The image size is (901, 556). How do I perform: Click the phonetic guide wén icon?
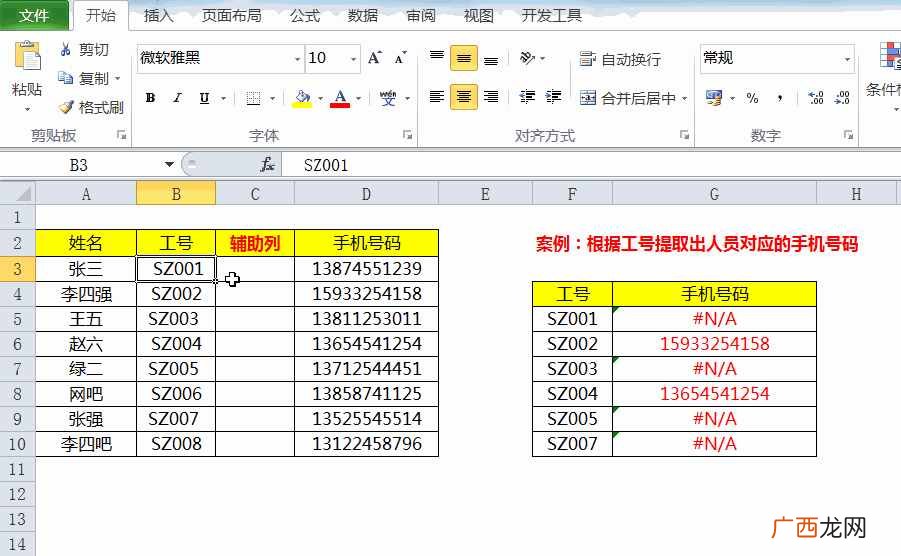pyautogui.click(x=388, y=98)
